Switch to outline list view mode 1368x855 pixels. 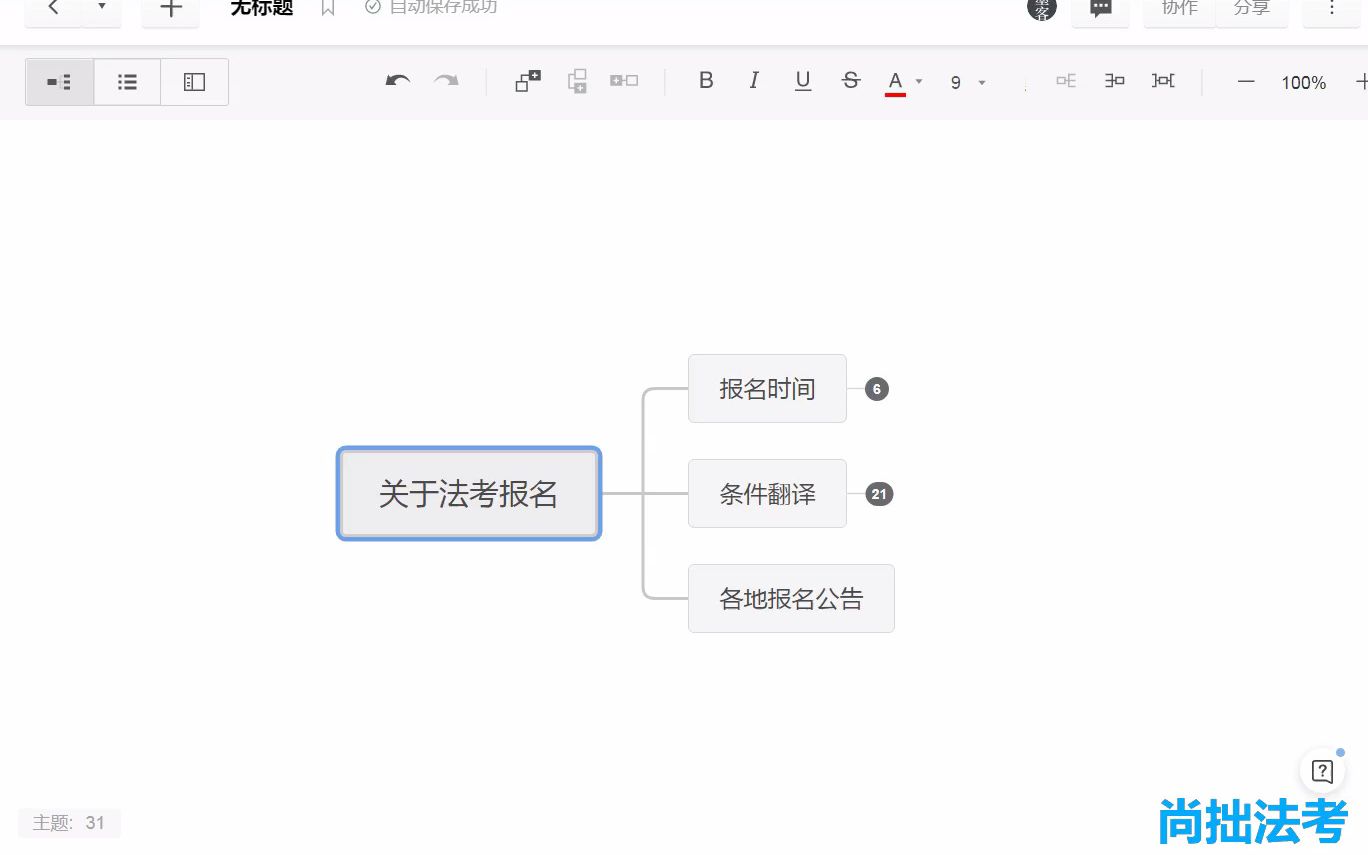[x=127, y=82]
